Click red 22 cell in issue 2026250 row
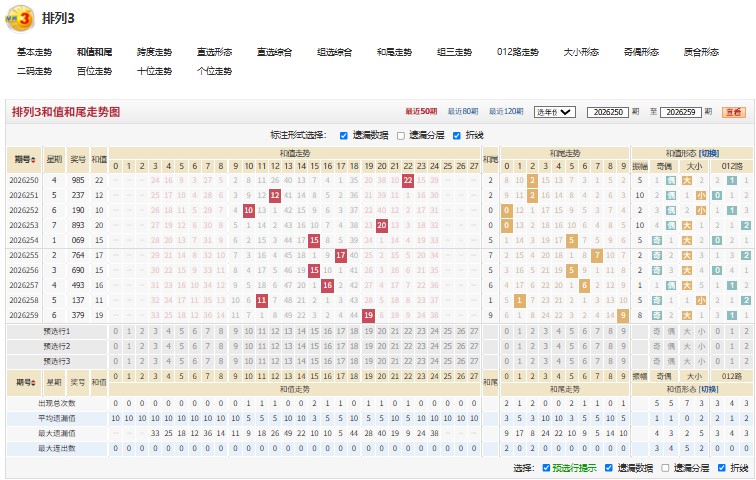Viewport: 756px width, 480px height. tap(408, 180)
